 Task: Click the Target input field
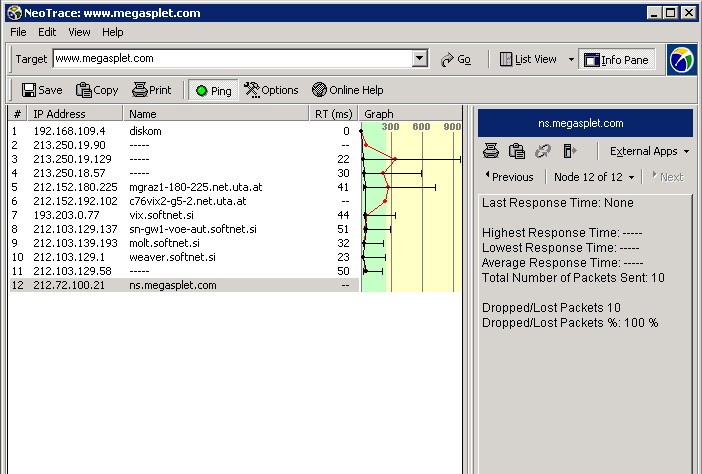click(232, 58)
